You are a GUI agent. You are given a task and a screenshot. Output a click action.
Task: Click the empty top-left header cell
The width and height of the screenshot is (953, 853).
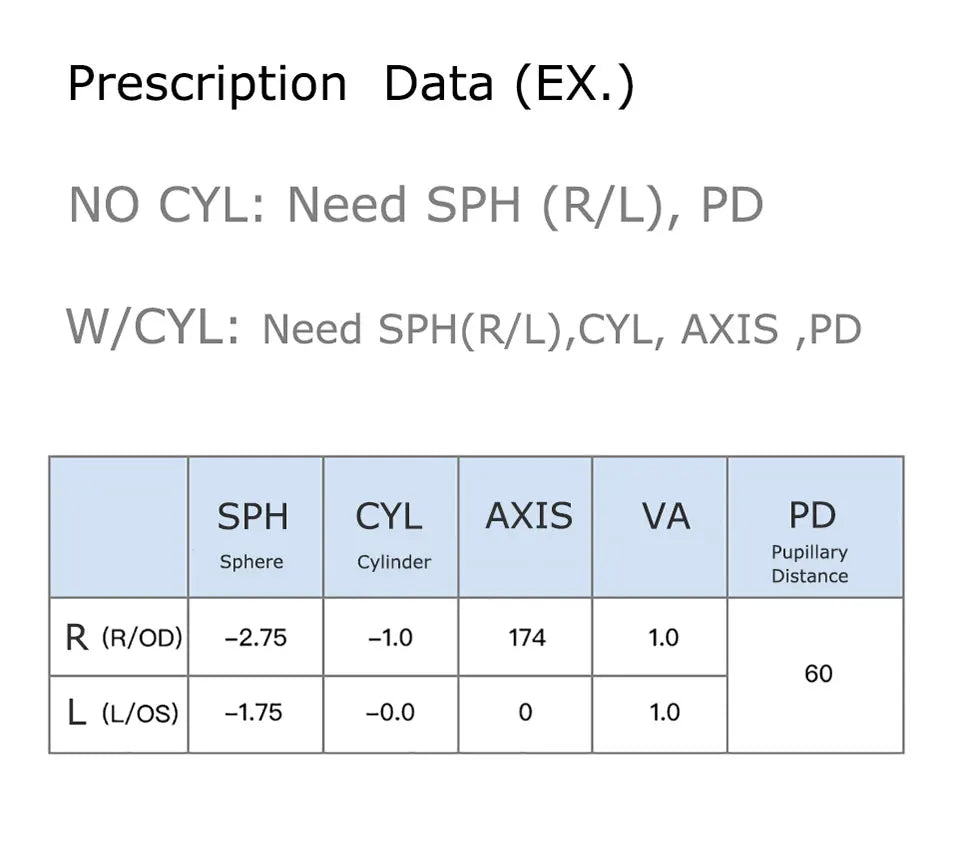119,527
